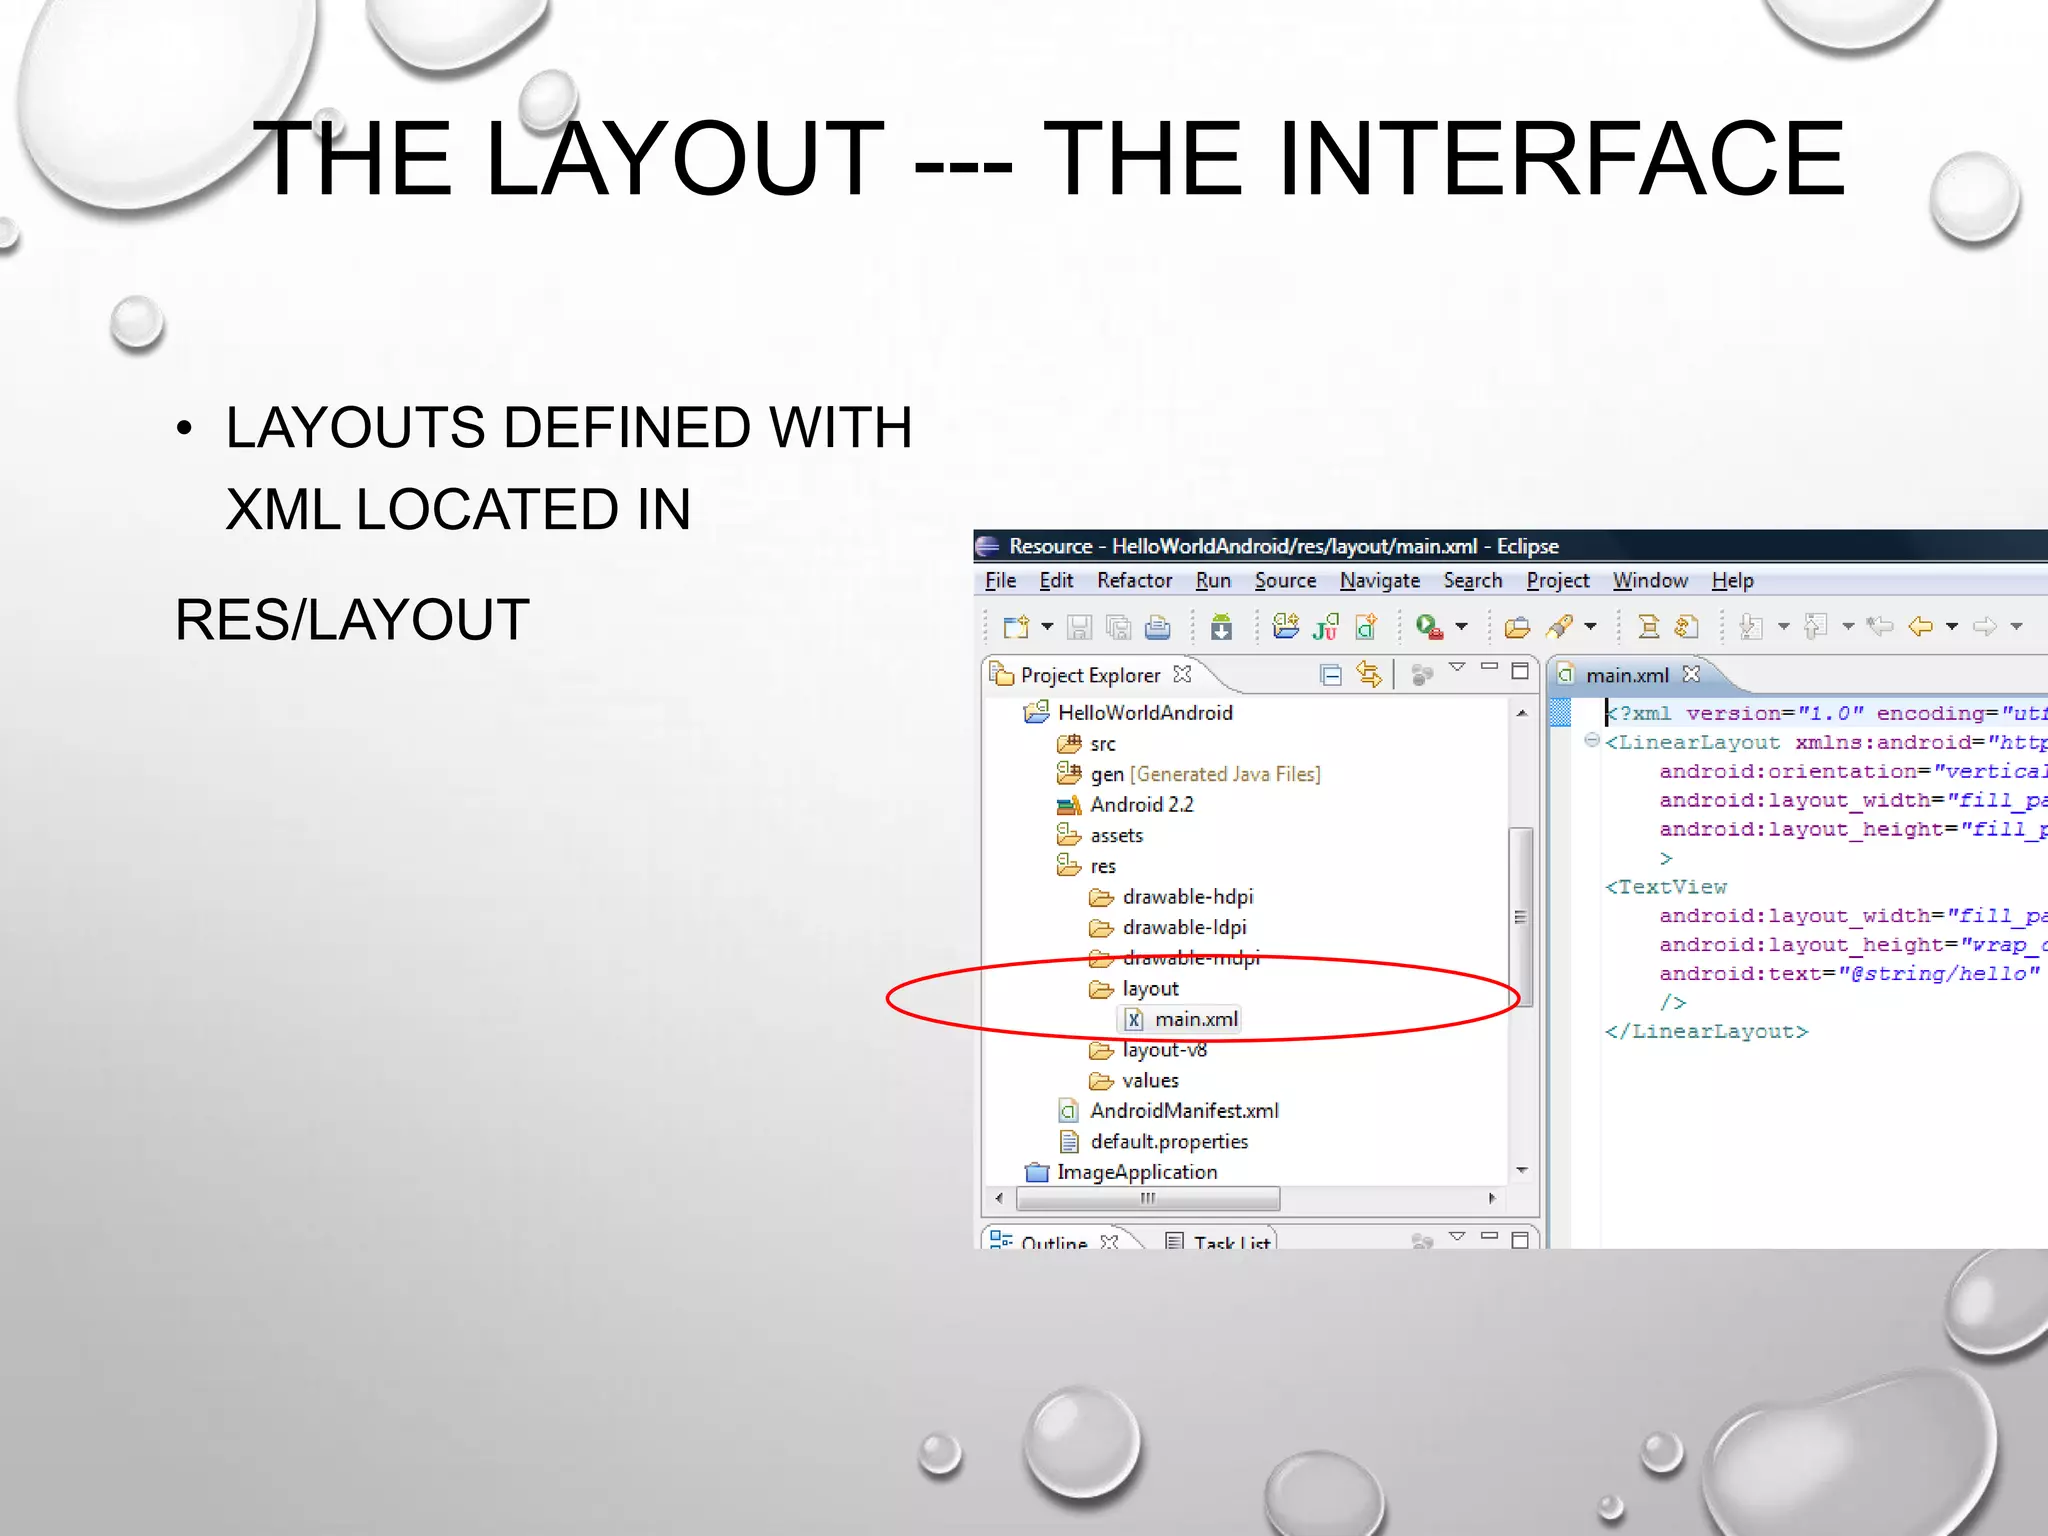Screen dimensions: 2048x1536
Task: Click the Search flashlight toolbar icon
Action: (x=1559, y=627)
